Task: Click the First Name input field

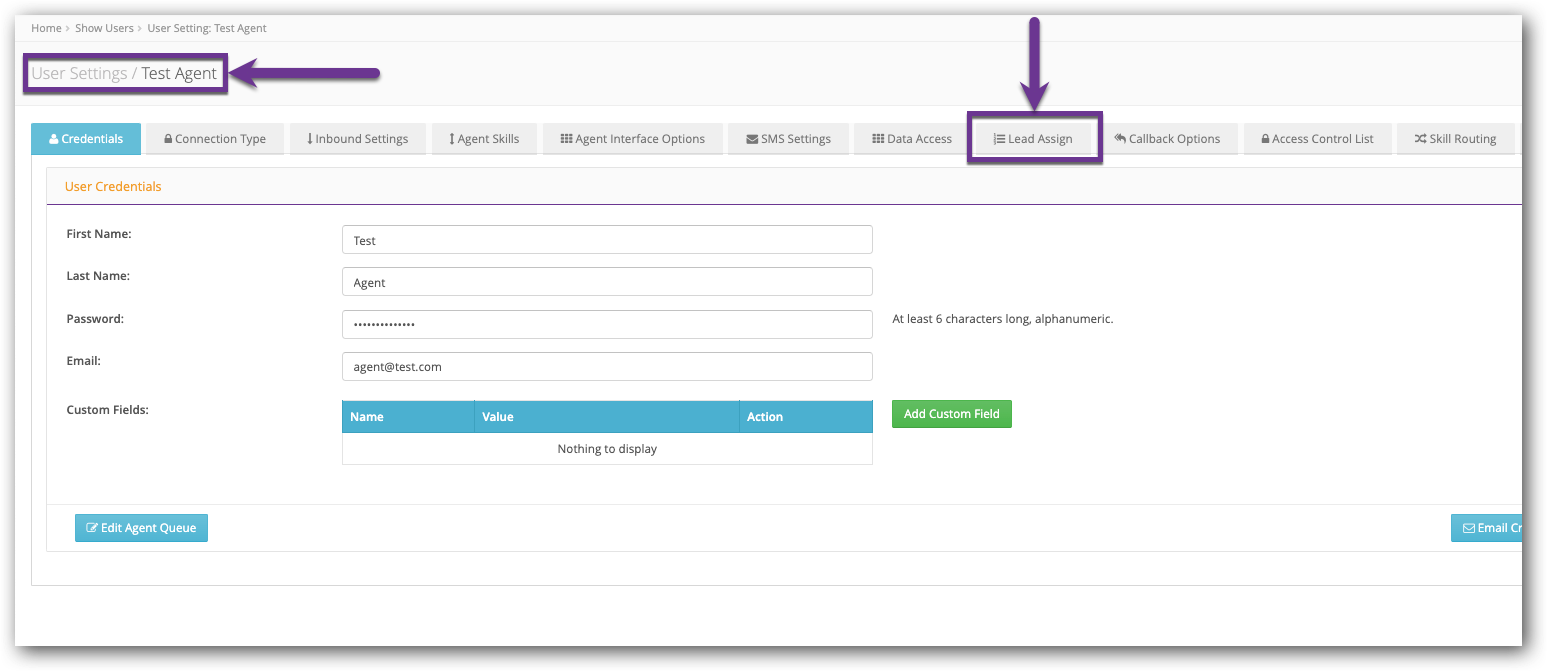Action: point(607,239)
